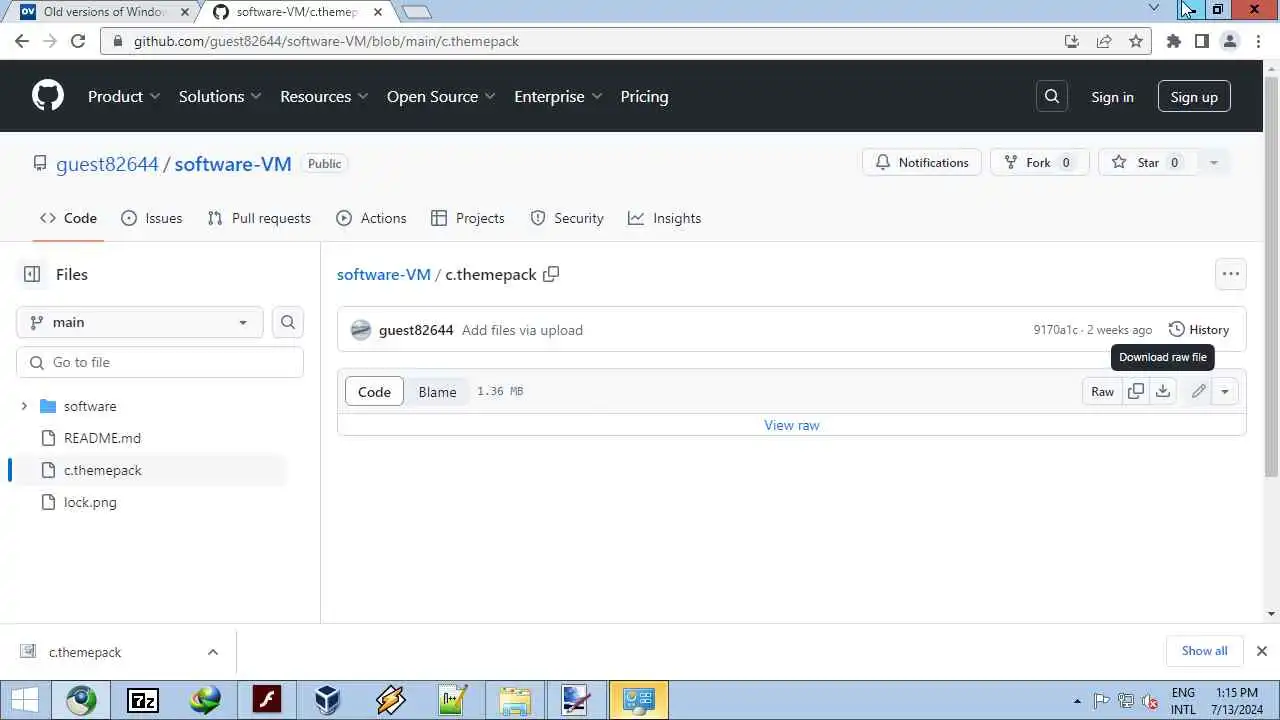Bookmark this page with star icon
Viewport: 1280px width, 720px height.
[1136, 41]
